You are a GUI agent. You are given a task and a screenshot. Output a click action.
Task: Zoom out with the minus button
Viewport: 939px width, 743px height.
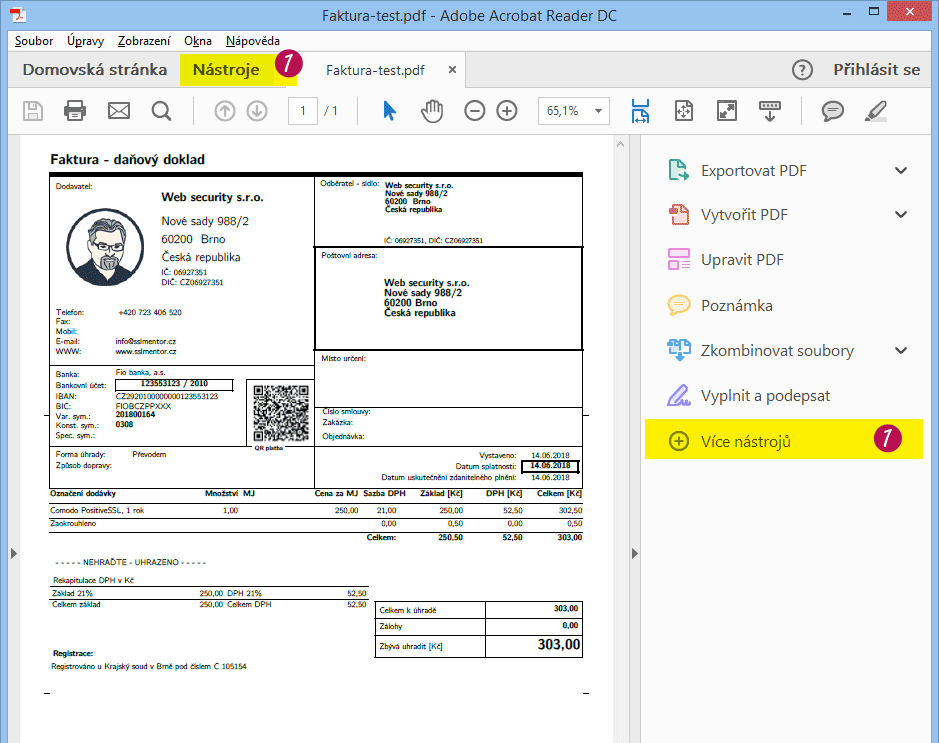[474, 111]
